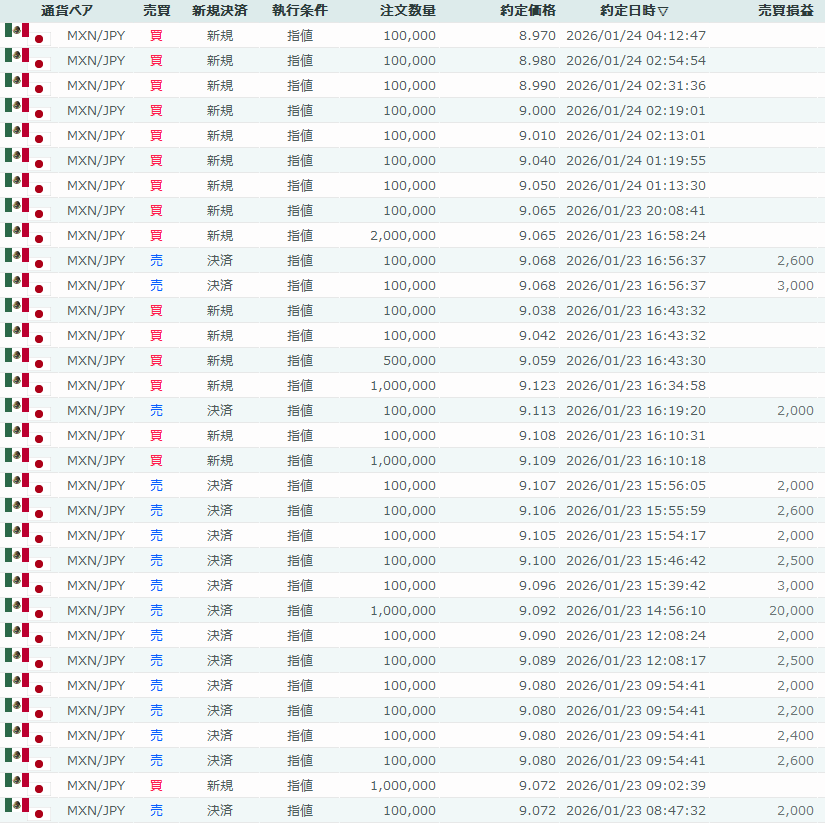Select the MXN/JPY text in the 02:19:01 row
Viewport: 825px width, 823px height.
point(96,110)
